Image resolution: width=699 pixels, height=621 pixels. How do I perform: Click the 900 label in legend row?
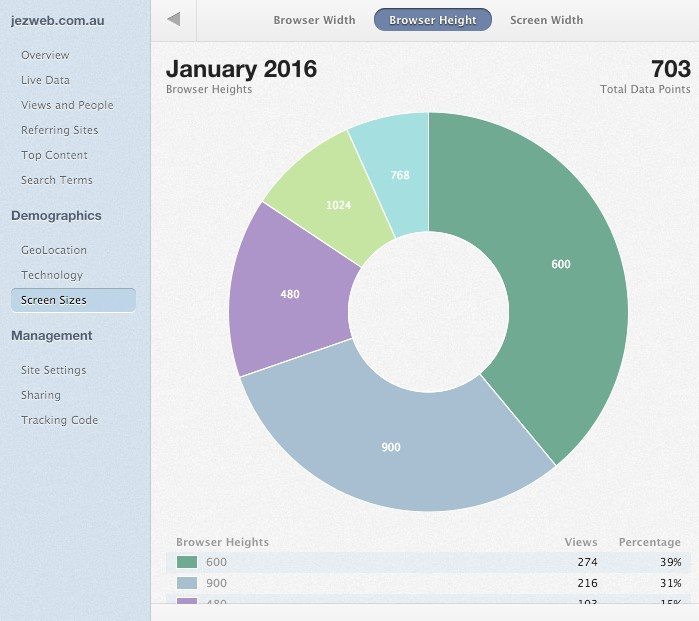(x=216, y=583)
